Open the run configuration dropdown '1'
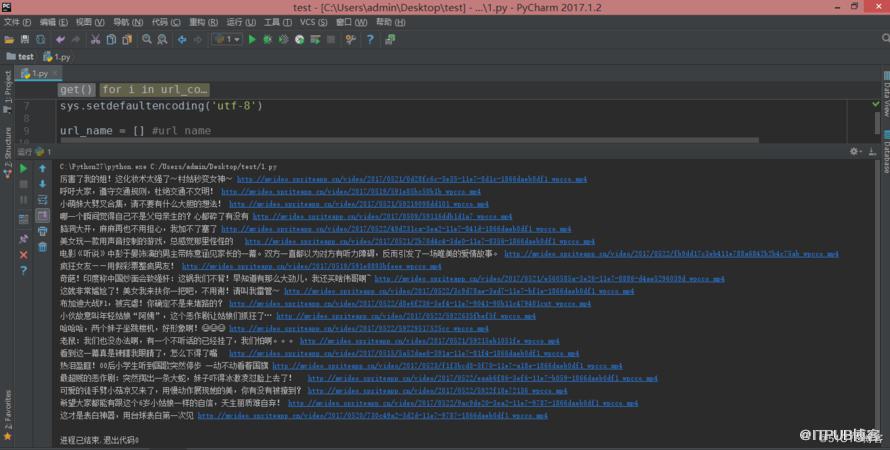This screenshot has width=890, height=450. pyautogui.click(x=227, y=39)
